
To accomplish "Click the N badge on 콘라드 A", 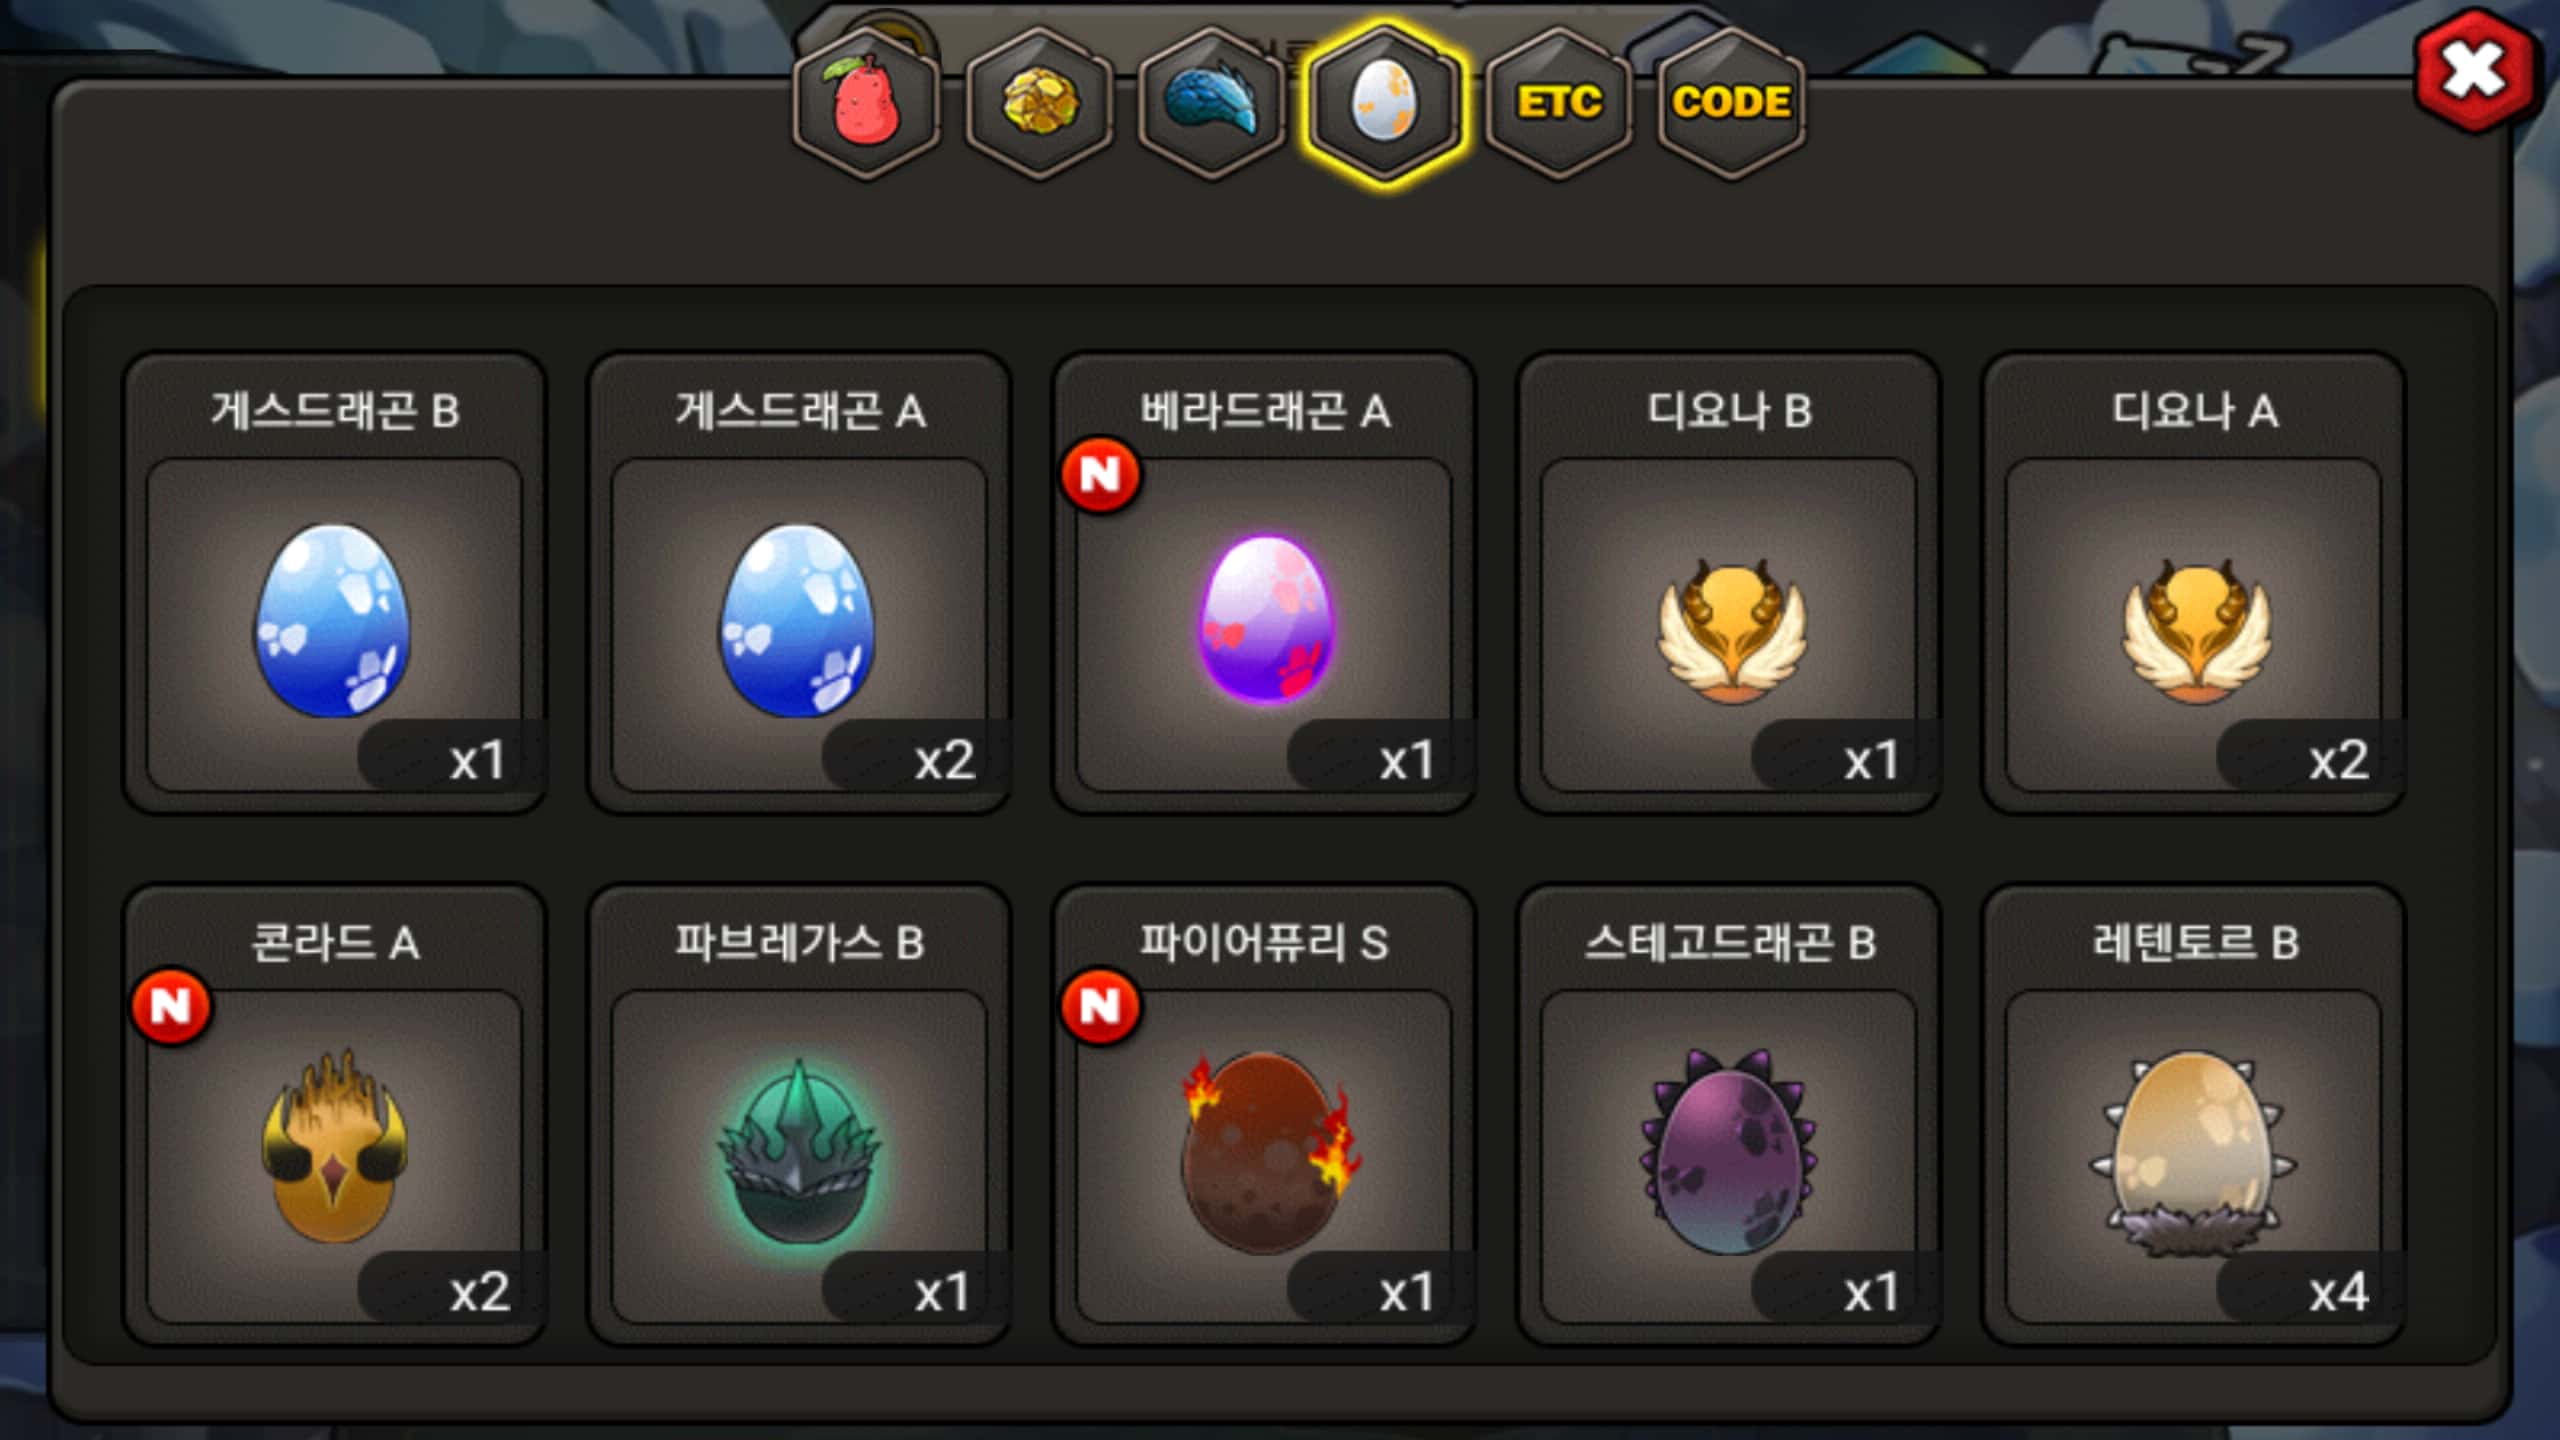I will pyautogui.click(x=171, y=1006).
